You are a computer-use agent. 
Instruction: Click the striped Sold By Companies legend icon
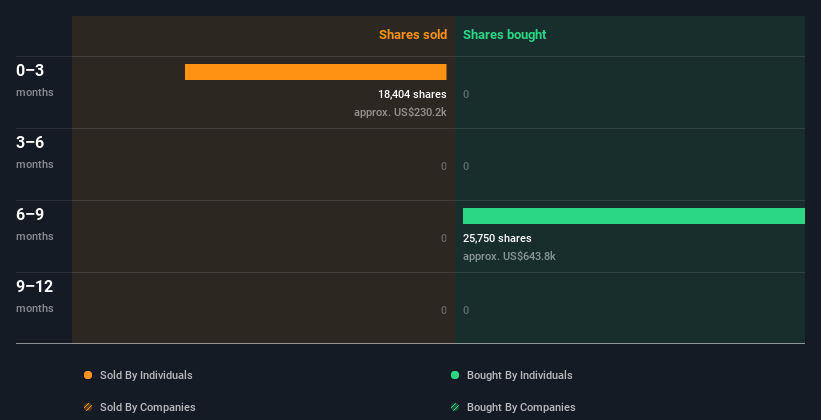point(88,407)
